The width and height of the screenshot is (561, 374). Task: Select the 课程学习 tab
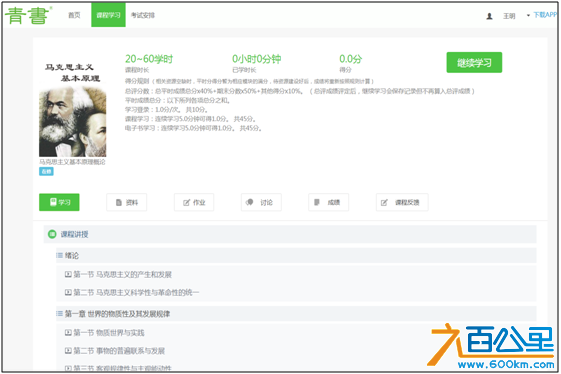pyautogui.click(x=108, y=15)
